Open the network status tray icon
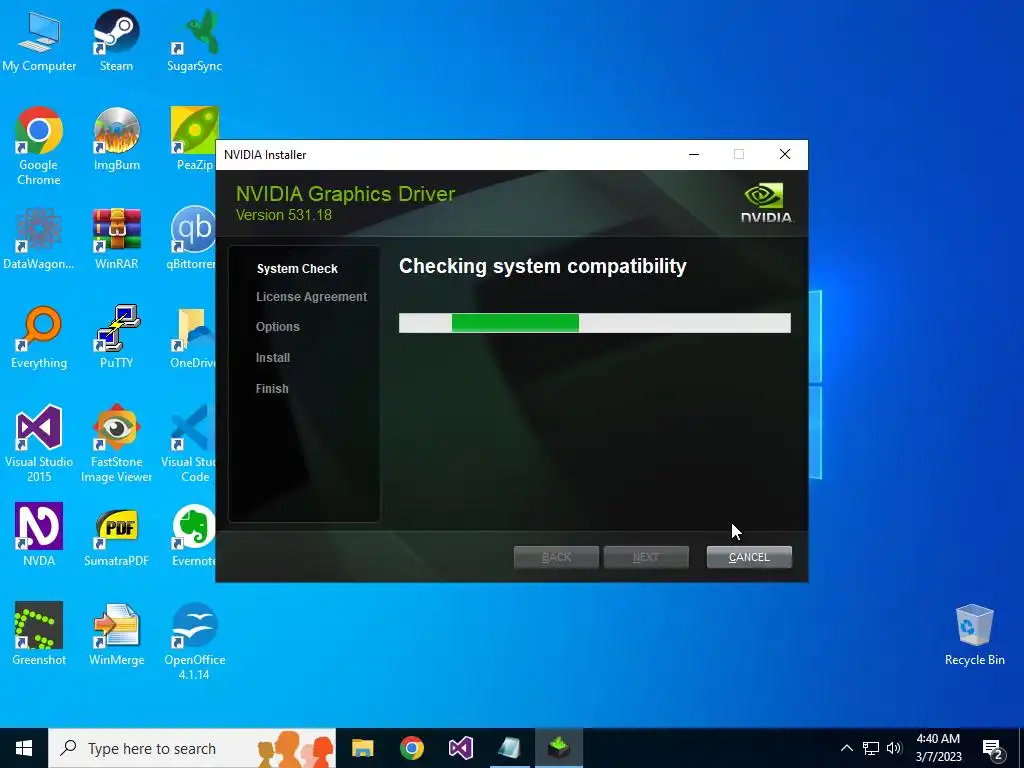 click(871, 748)
